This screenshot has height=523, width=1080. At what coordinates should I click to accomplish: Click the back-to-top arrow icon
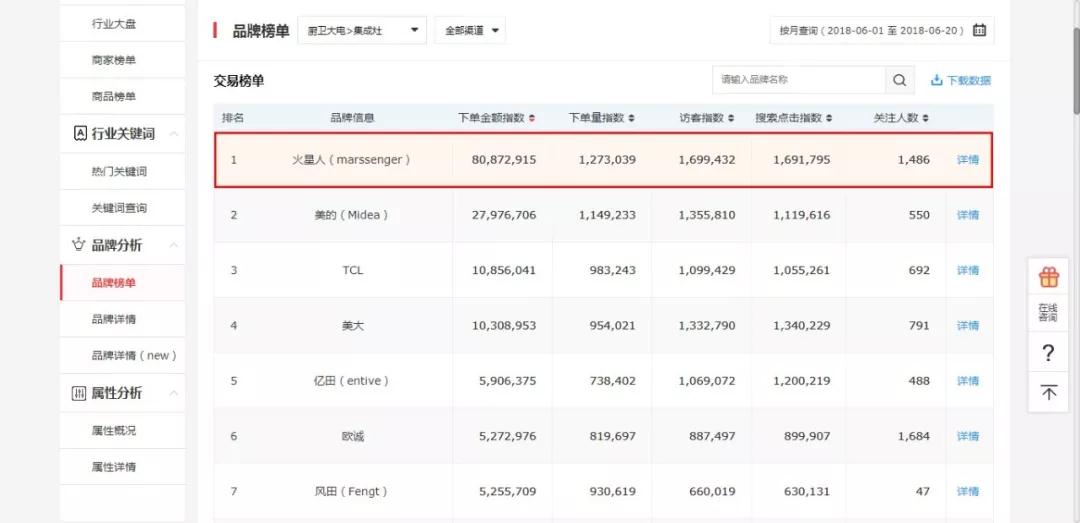1048,393
